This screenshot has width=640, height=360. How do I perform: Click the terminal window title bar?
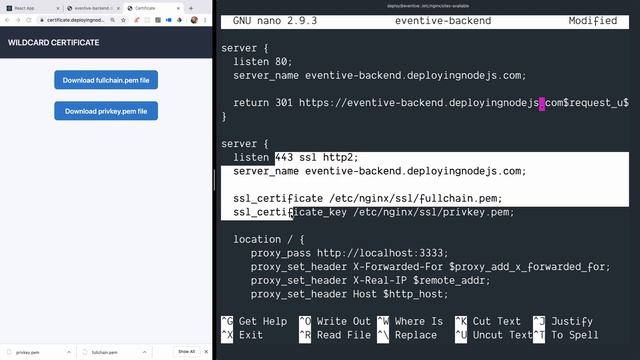tap(428, 6)
